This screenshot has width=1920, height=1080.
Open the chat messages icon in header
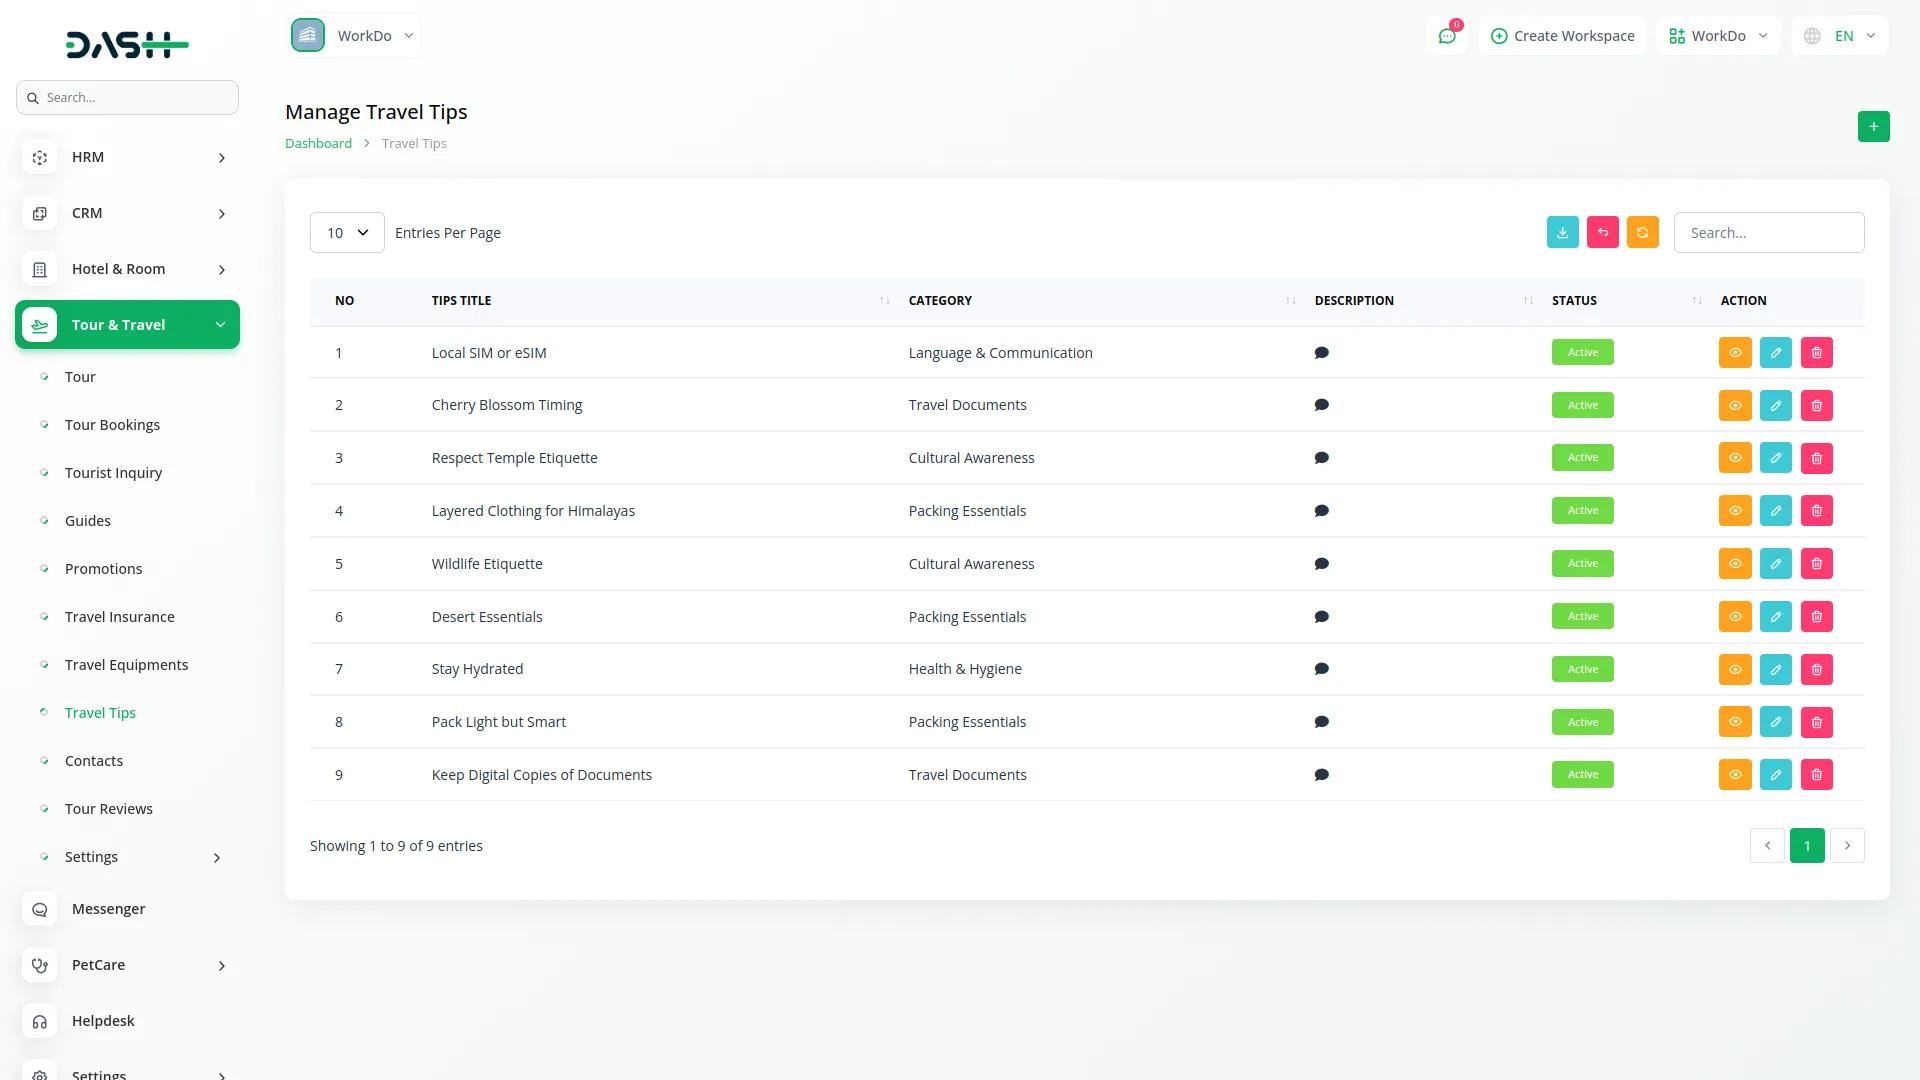point(1446,36)
